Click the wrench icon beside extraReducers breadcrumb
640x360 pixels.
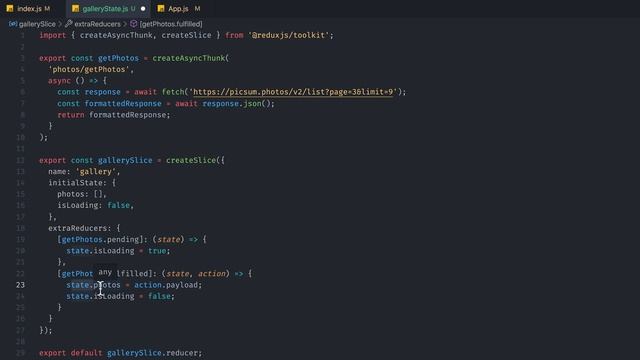point(69,24)
